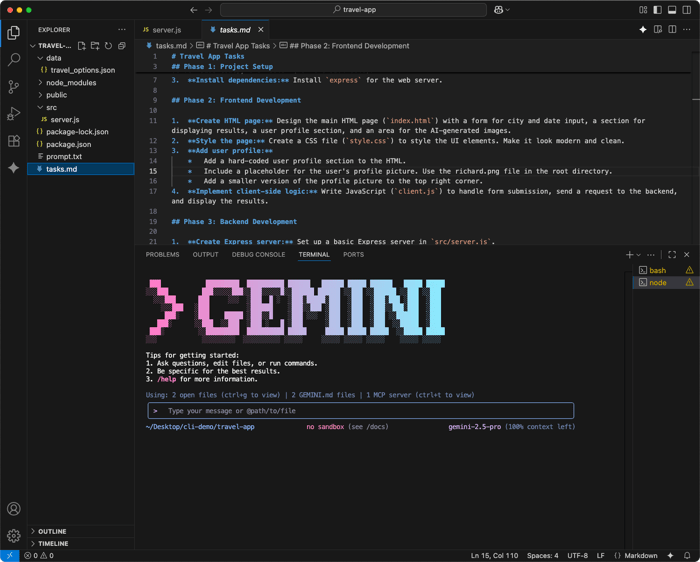The image size is (700, 562).
Task: Click the Markdown language mode in status bar
Action: point(640,555)
